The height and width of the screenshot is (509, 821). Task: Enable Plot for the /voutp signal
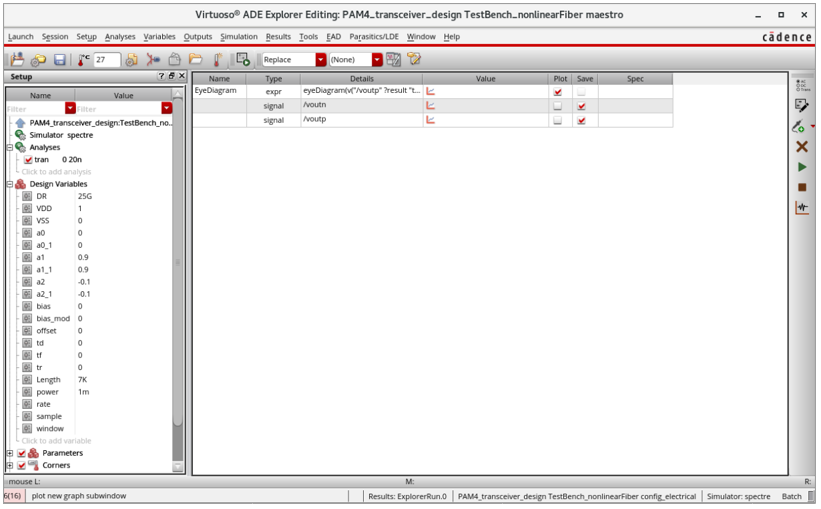coord(558,120)
